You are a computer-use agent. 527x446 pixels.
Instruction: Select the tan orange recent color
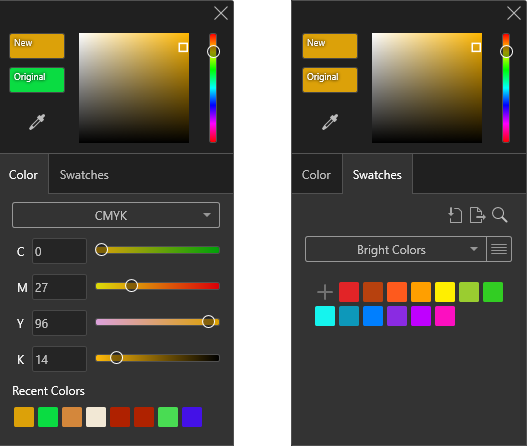pyautogui.click(x=72, y=417)
